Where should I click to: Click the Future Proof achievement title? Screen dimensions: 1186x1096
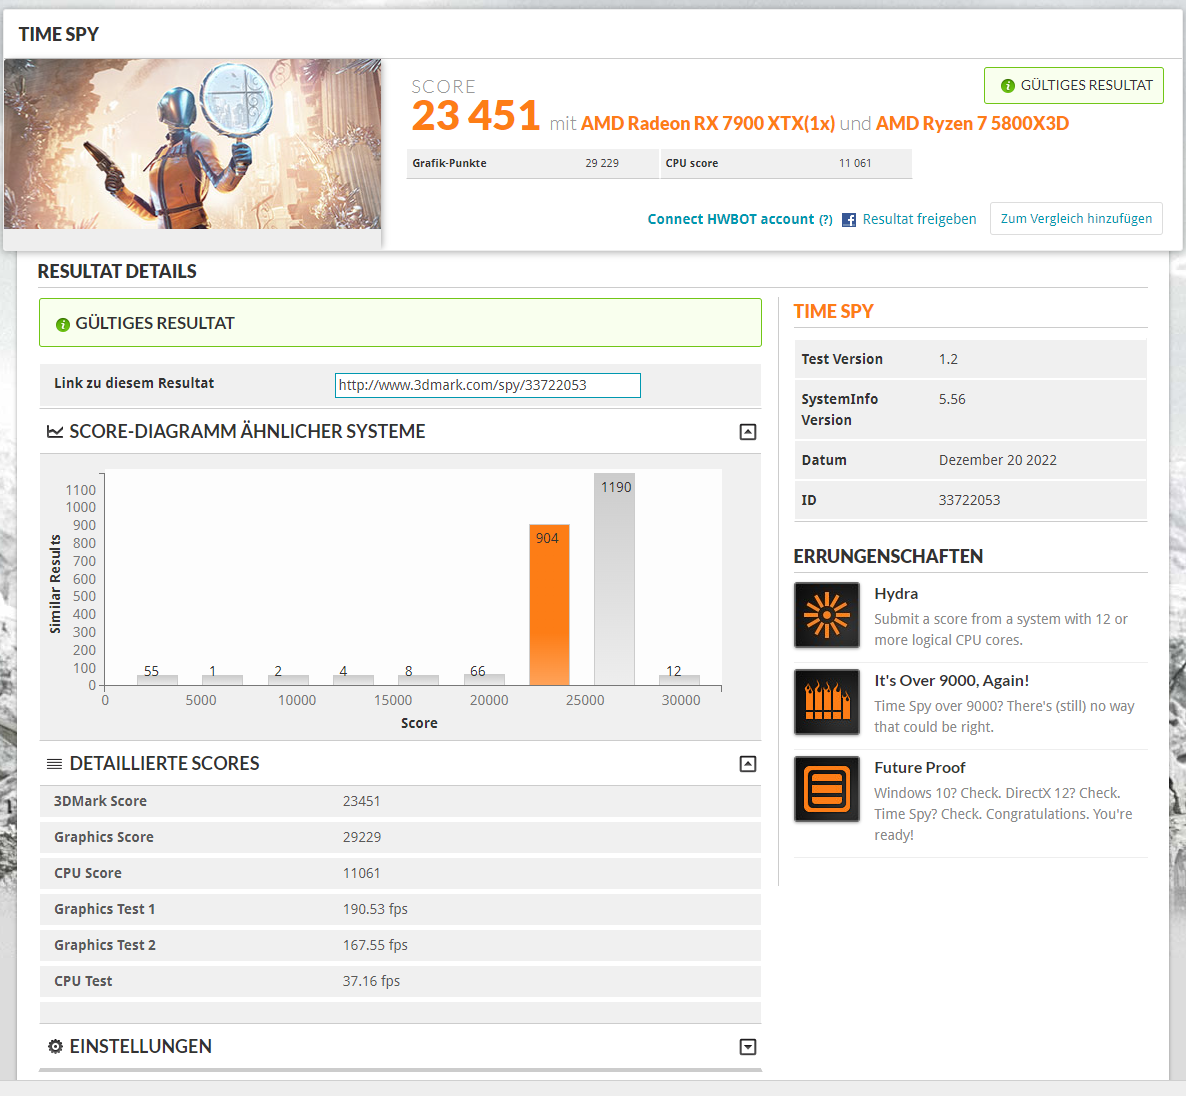pos(920,768)
